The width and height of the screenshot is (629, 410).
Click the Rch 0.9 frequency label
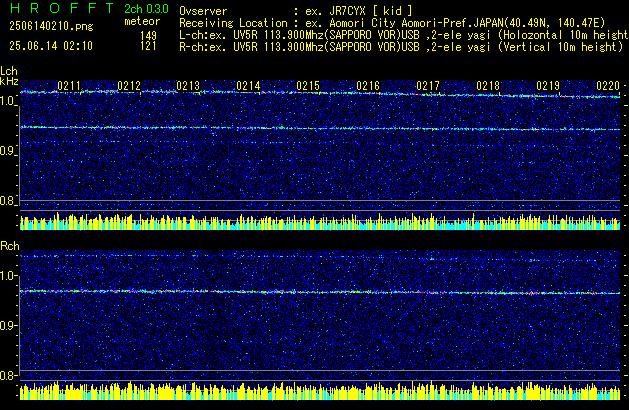pos(8,325)
